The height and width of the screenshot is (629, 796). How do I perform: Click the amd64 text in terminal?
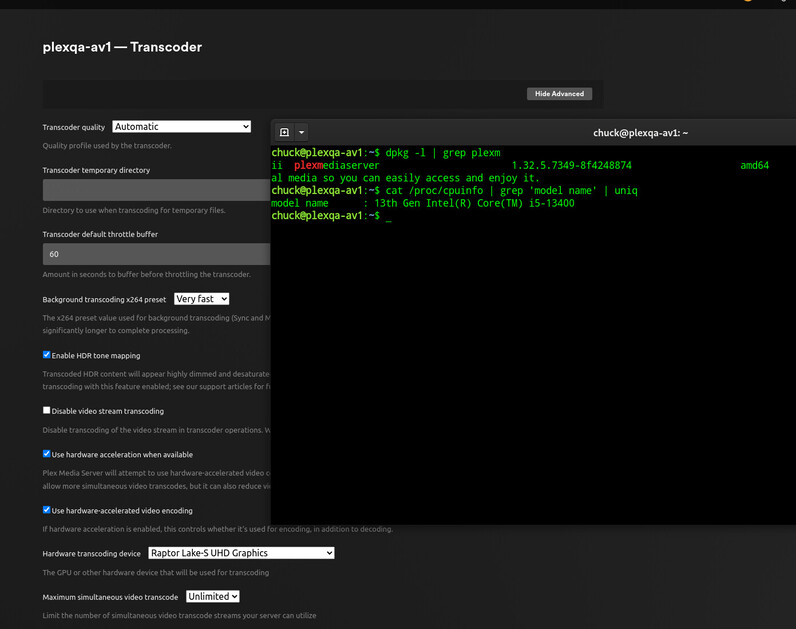tap(754, 165)
